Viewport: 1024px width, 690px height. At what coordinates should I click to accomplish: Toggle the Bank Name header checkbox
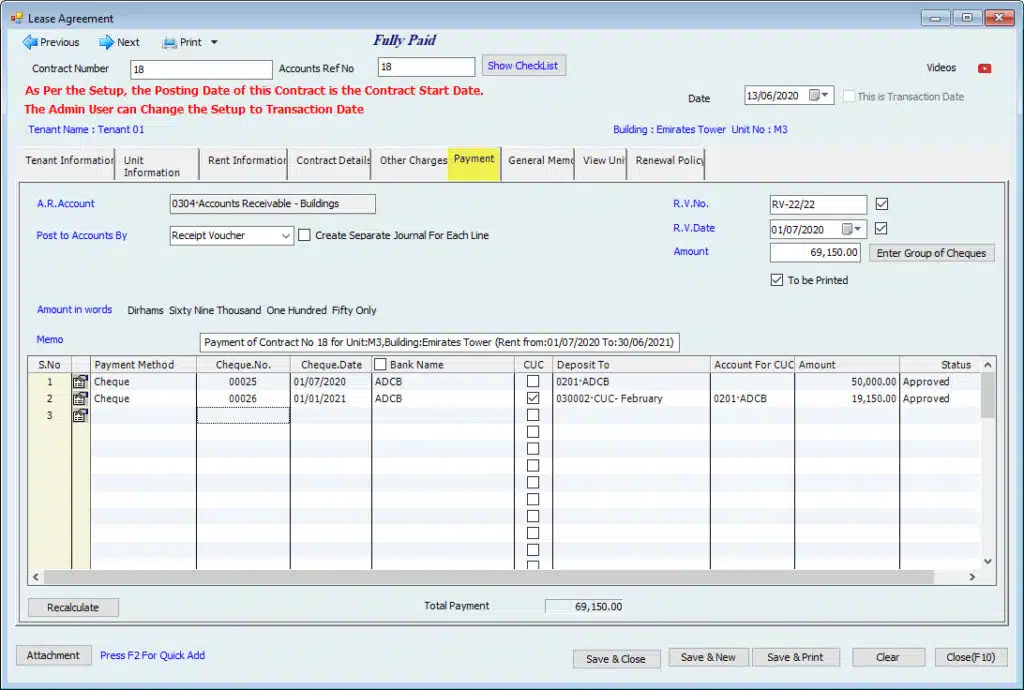[x=380, y=364]
